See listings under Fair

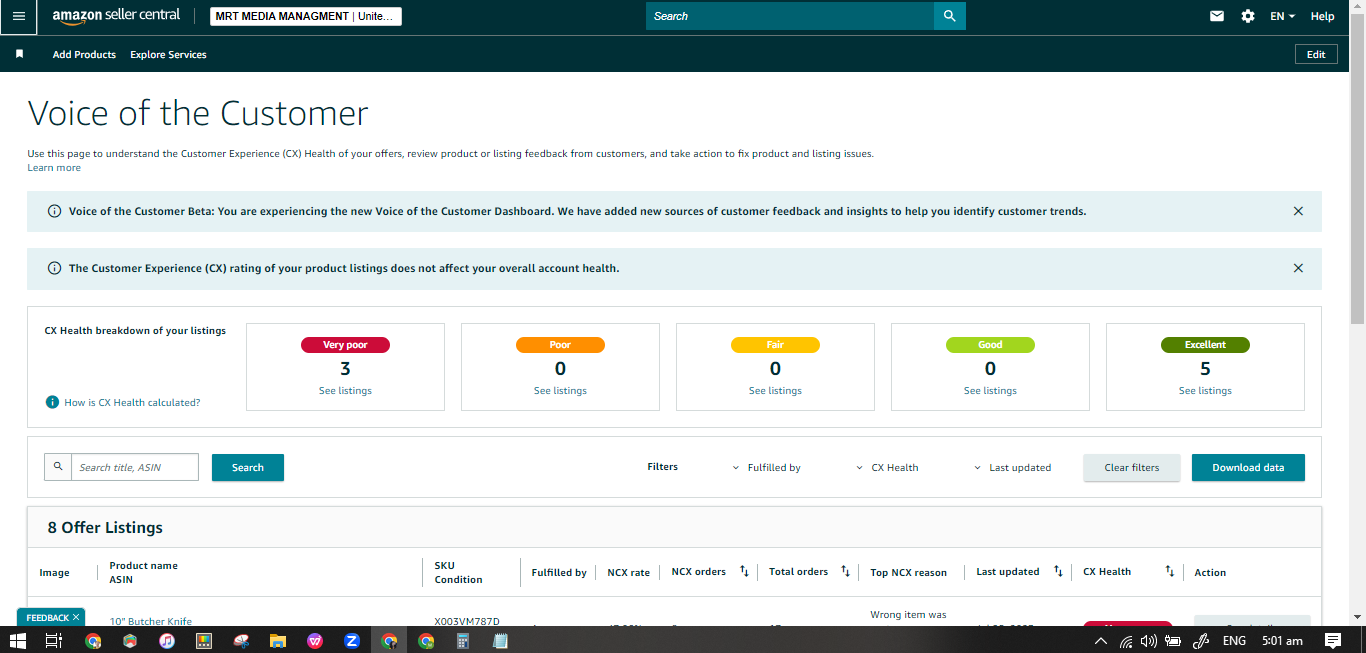click(x=775, y=390)
